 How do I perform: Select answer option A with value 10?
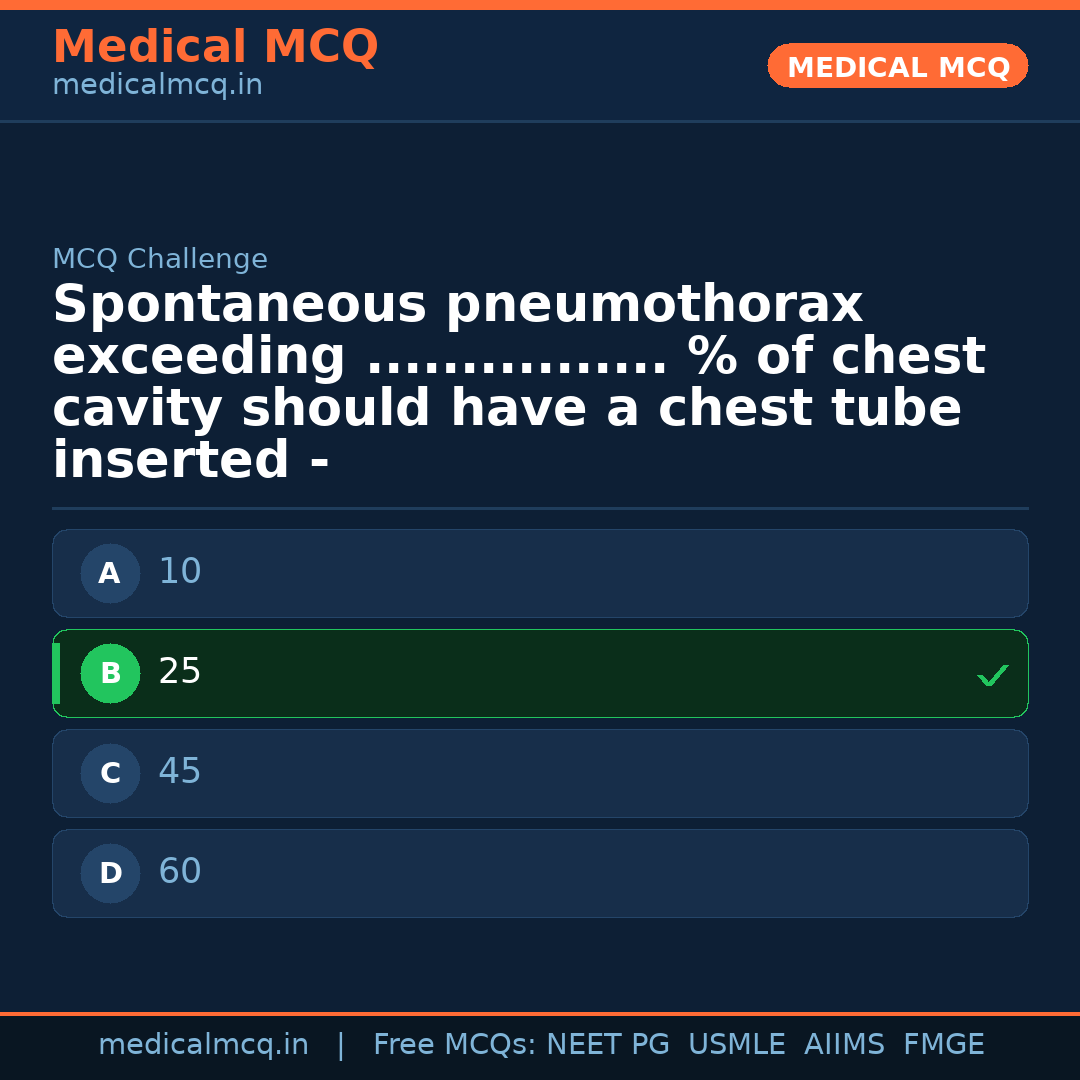[x=540, y=573]
